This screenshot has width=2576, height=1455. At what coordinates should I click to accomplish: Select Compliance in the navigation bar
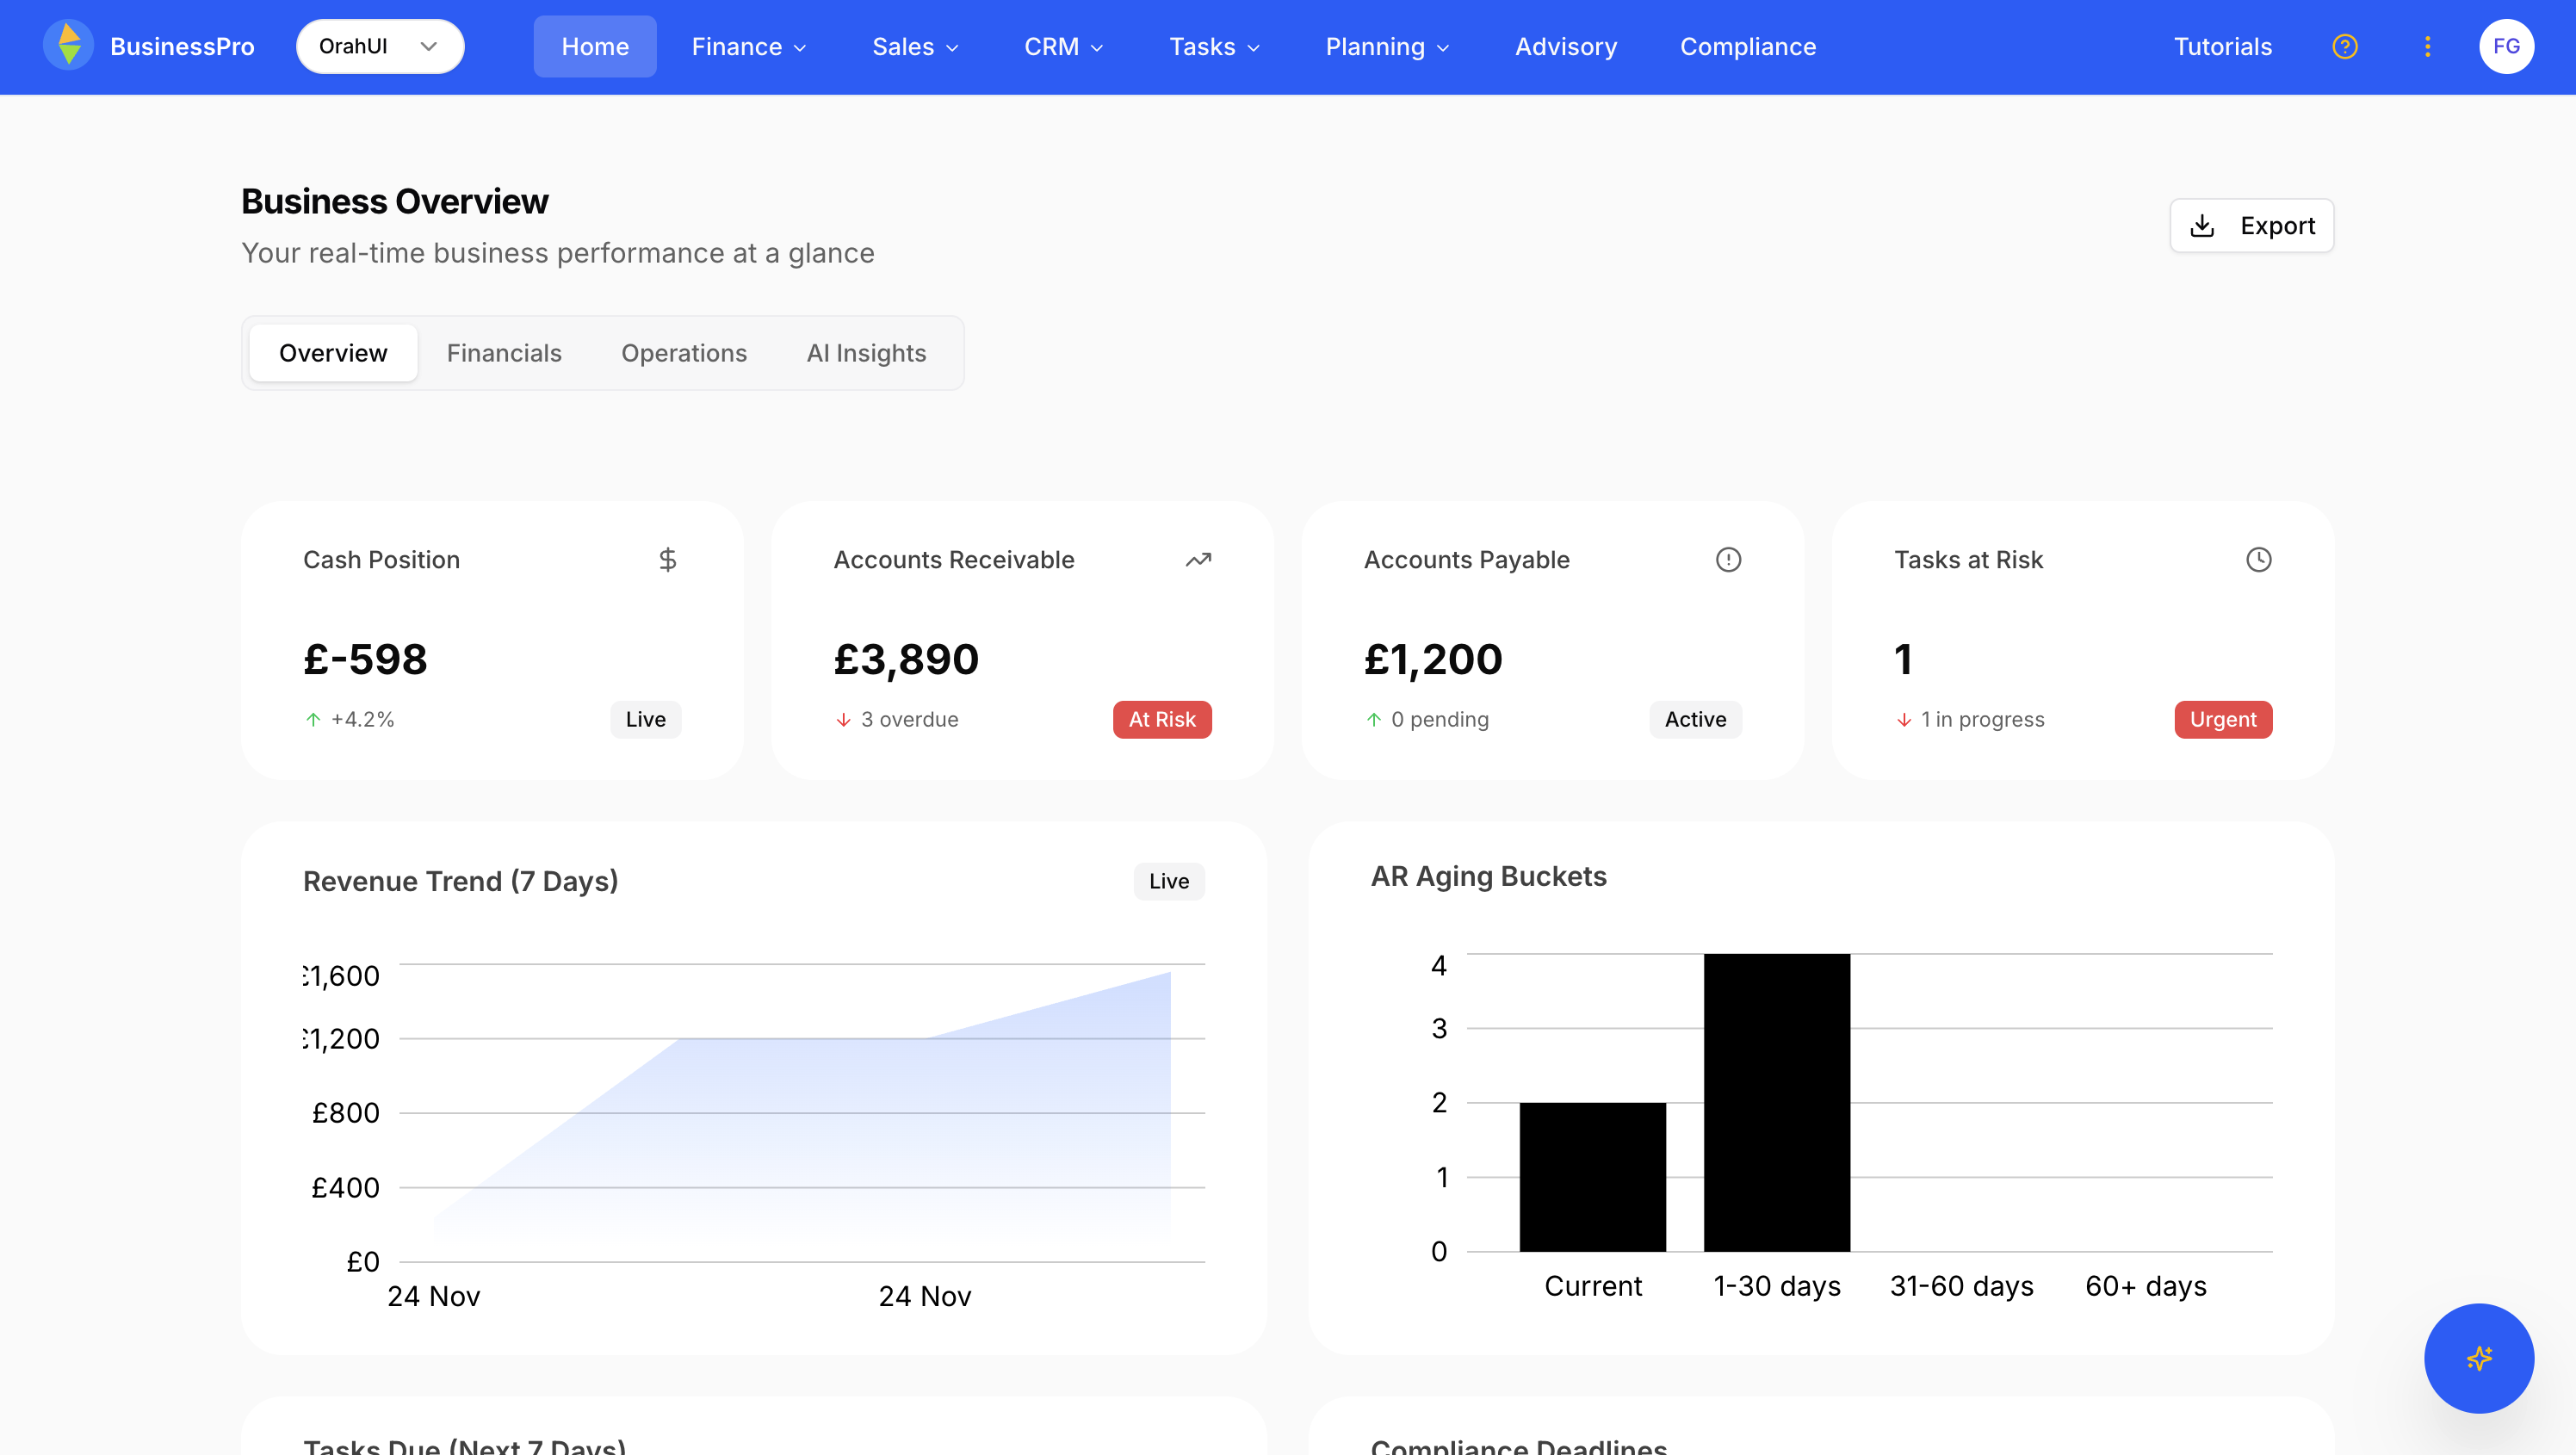point(1748,46)
